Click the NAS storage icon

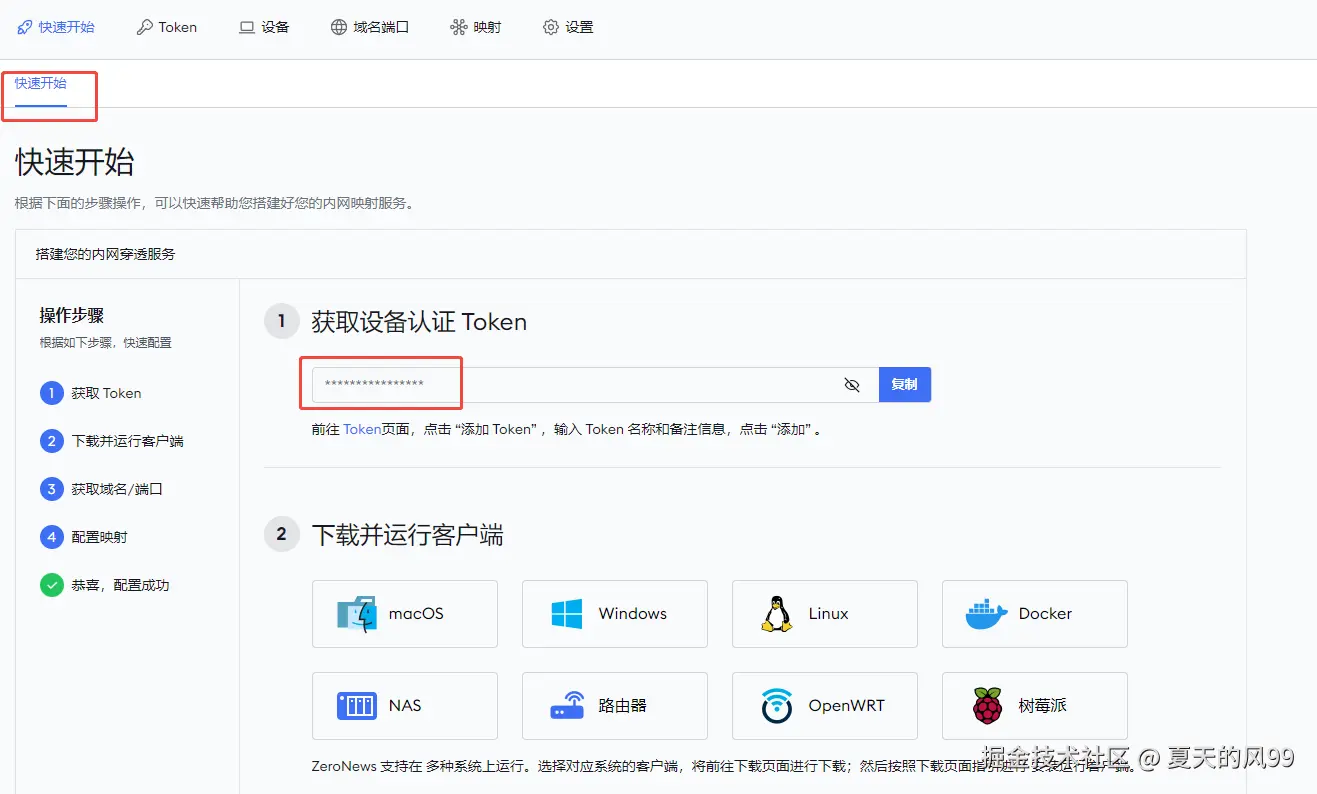coord(357,706)
